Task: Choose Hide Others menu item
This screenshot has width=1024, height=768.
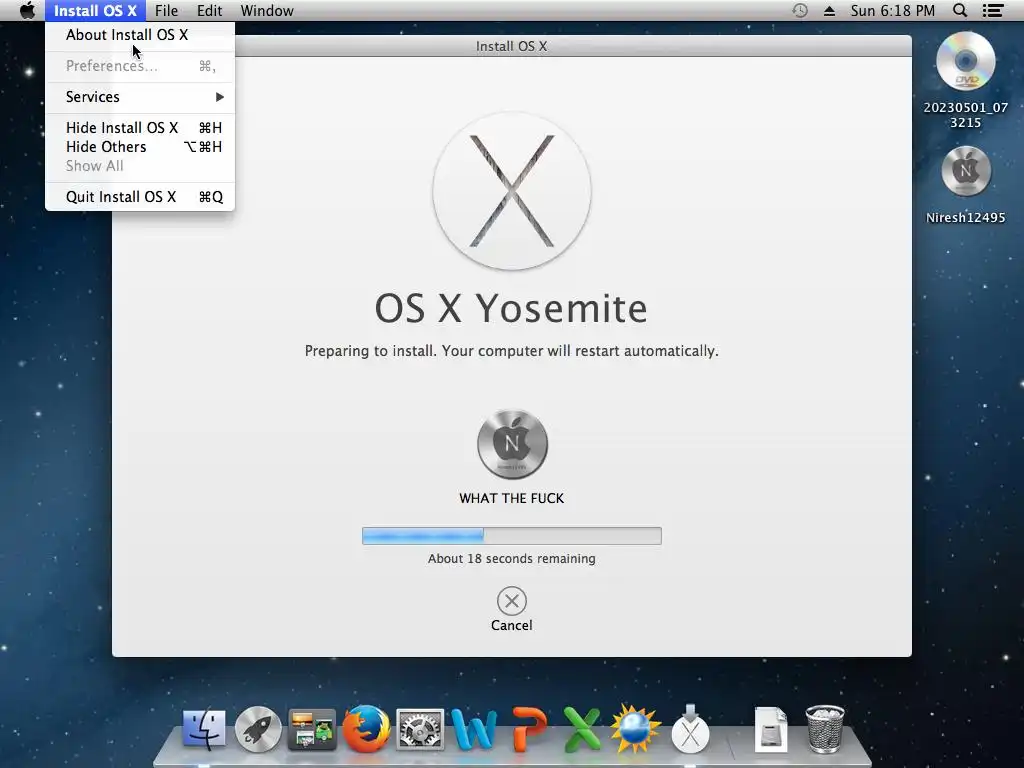Action: [x=140, y=147]
